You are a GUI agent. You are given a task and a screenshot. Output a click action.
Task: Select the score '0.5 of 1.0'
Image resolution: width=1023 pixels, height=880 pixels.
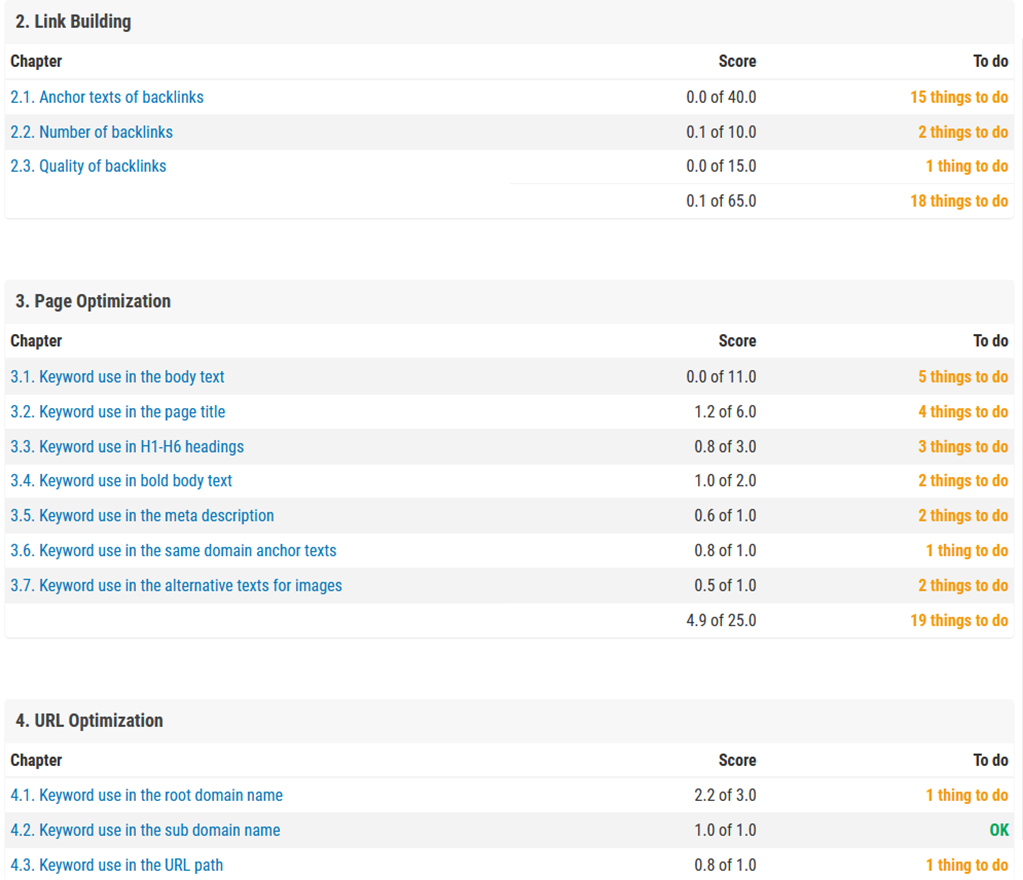(725, 586)
